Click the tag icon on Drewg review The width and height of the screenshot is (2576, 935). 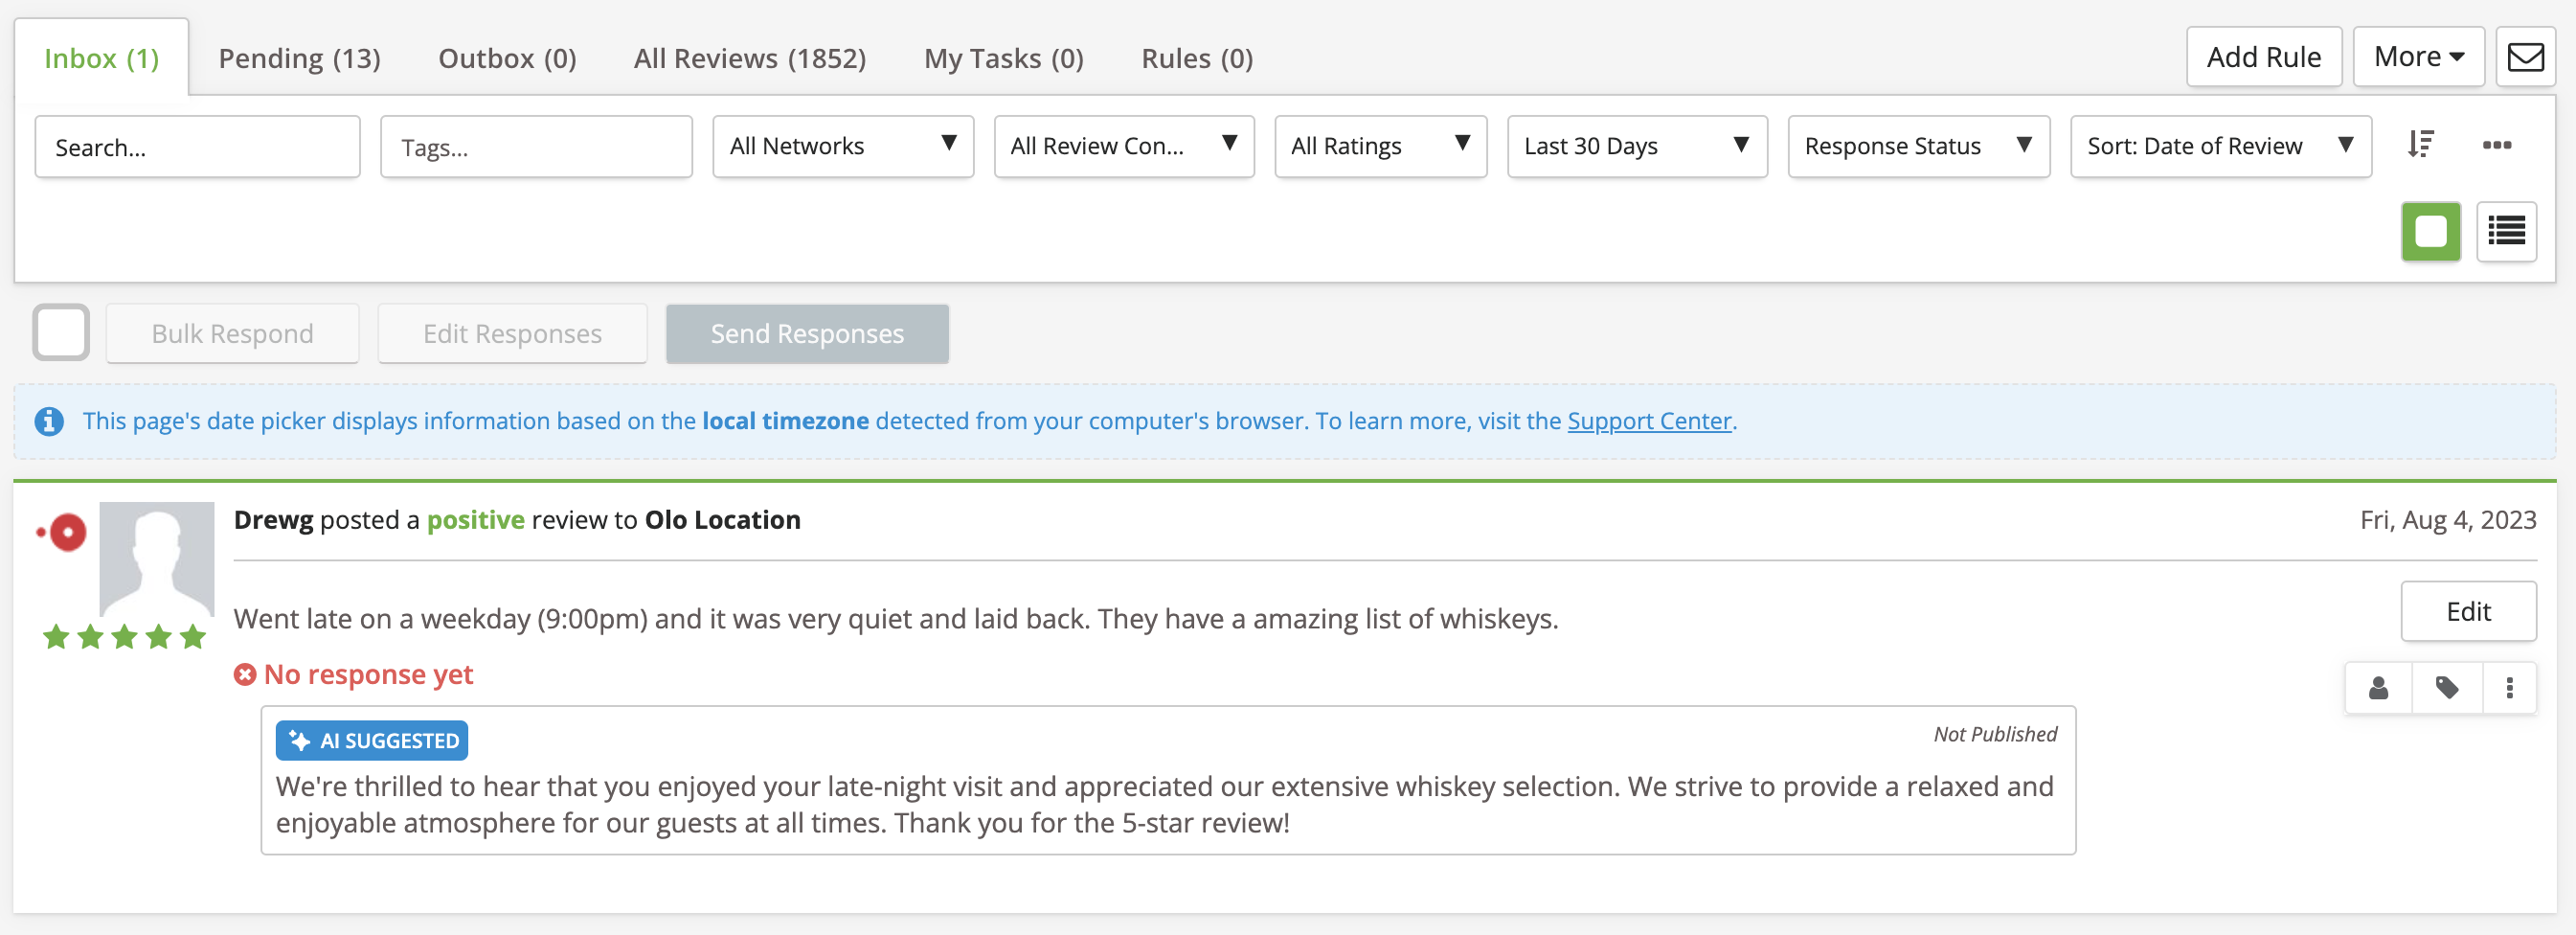point(2446,688)
